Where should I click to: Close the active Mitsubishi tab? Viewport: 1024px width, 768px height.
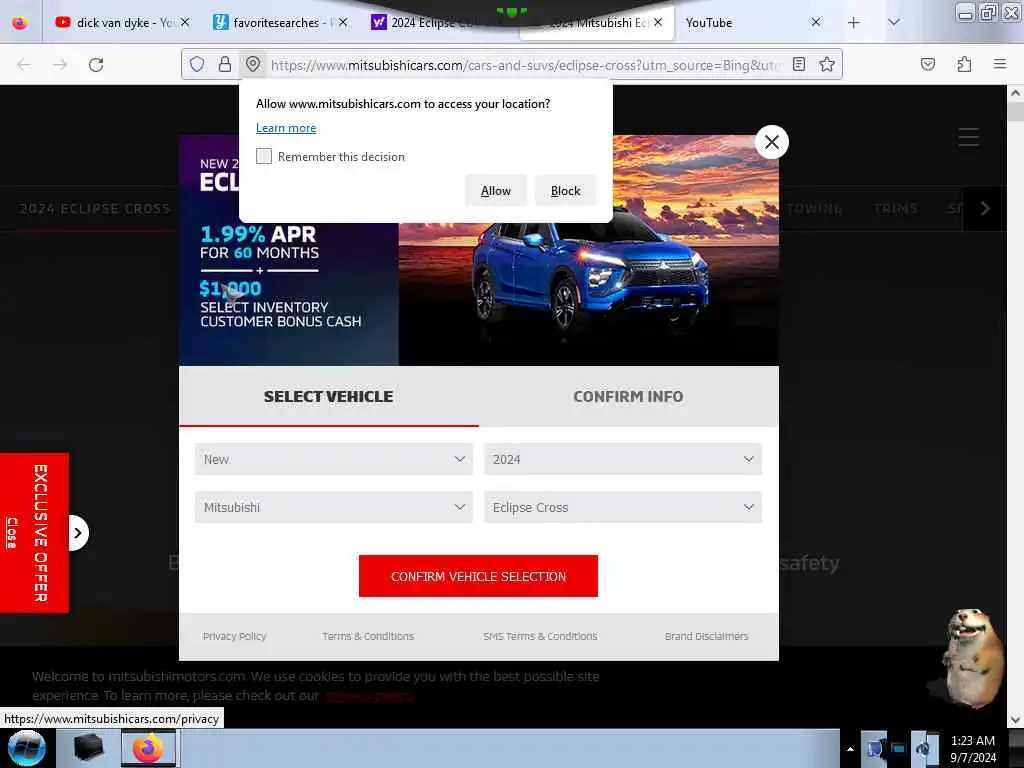[658, 22]
